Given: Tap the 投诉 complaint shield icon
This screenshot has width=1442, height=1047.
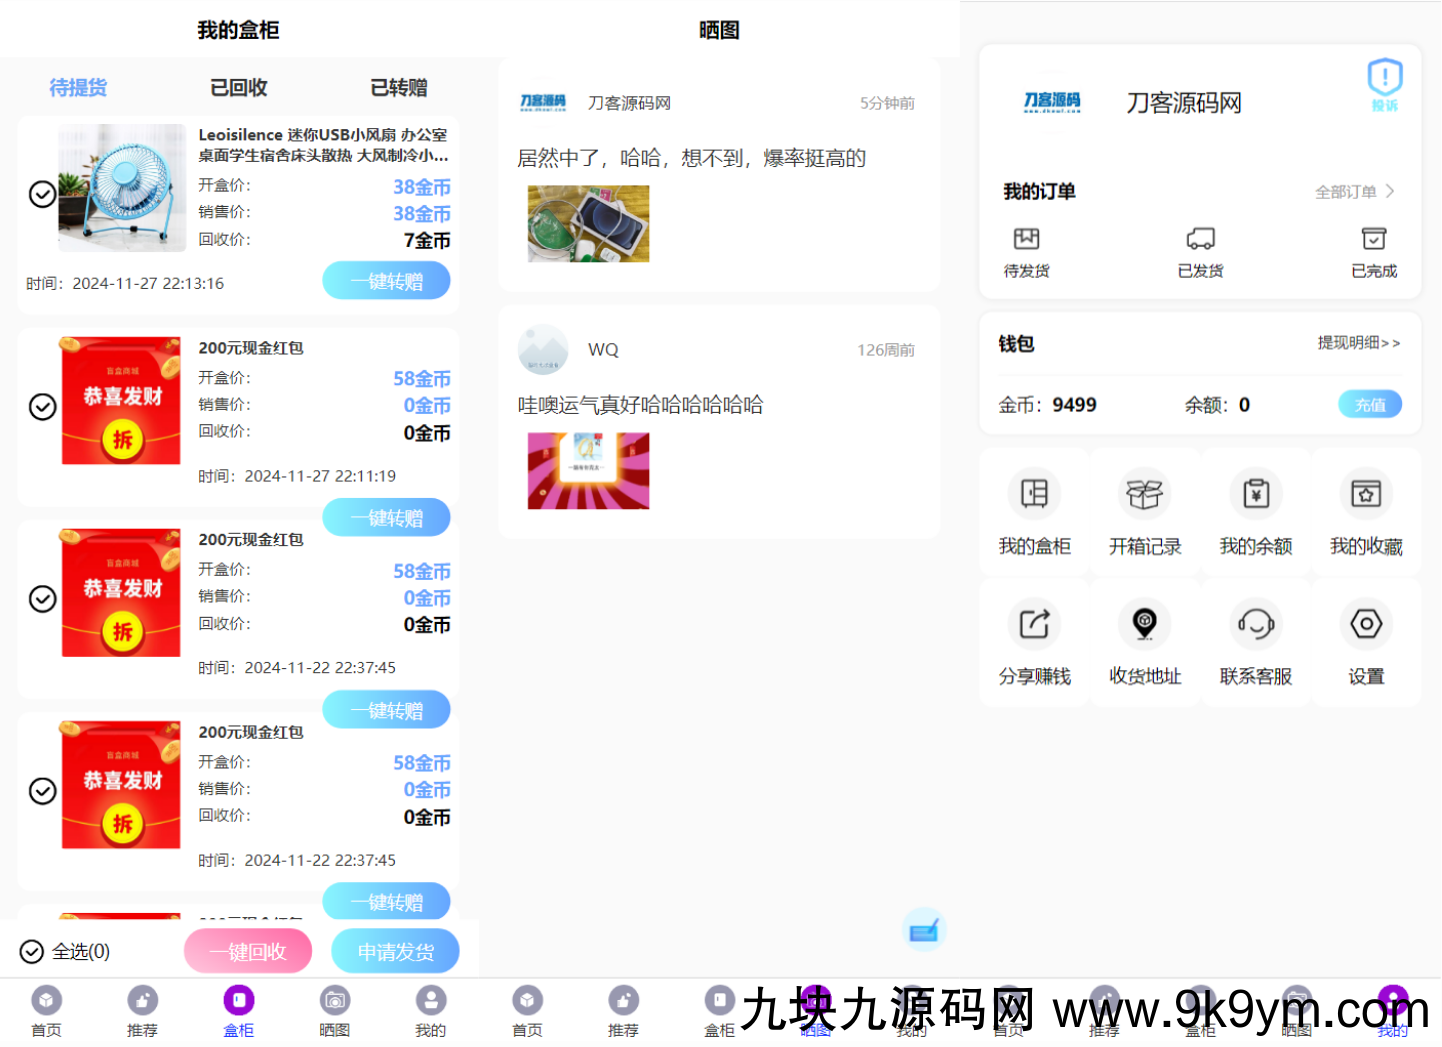Looking at the screenshot, I should (1384, 80).
